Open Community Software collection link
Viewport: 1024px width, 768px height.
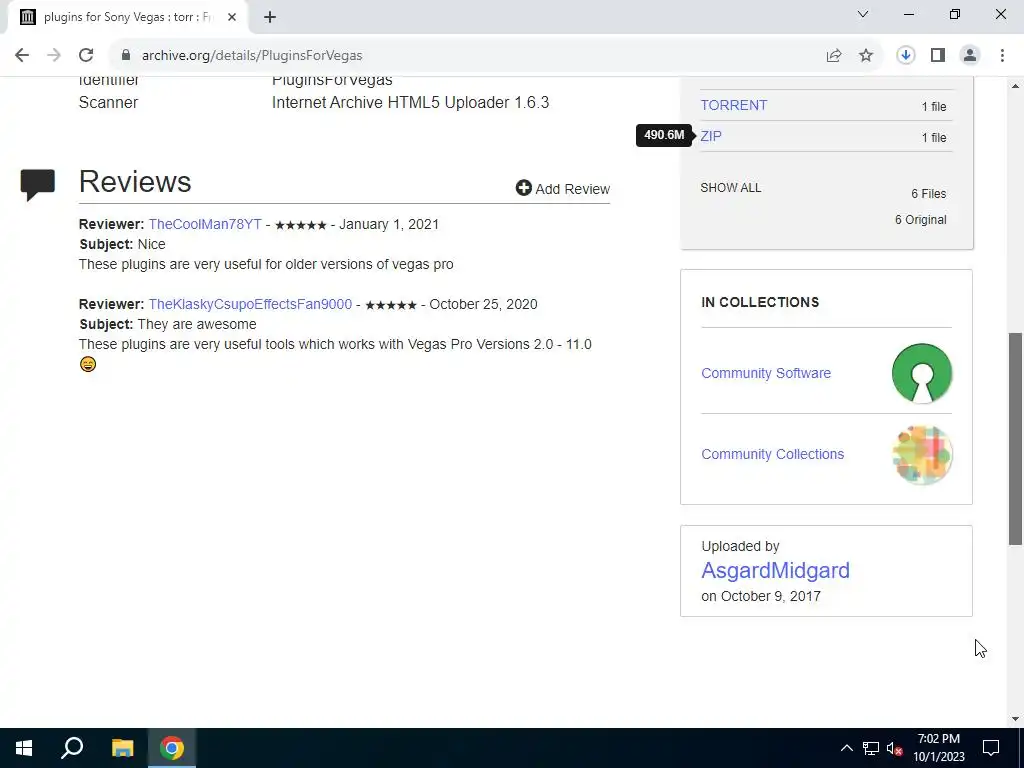tap(766, 373)
